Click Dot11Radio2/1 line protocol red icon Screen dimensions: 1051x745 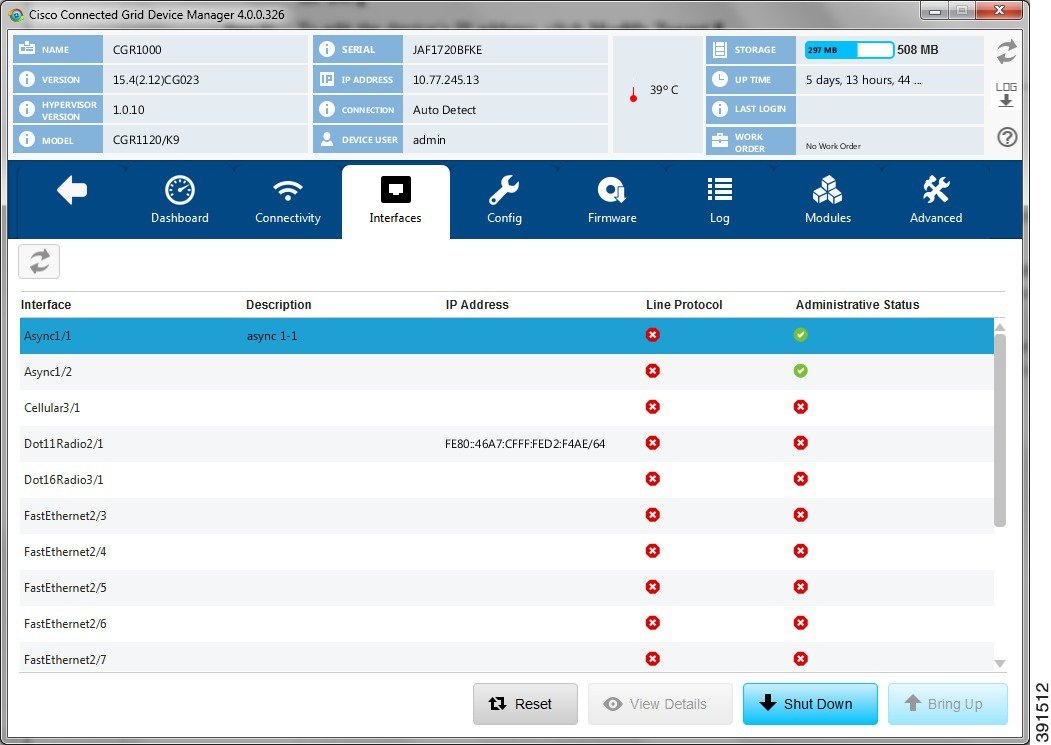(653, 443)
